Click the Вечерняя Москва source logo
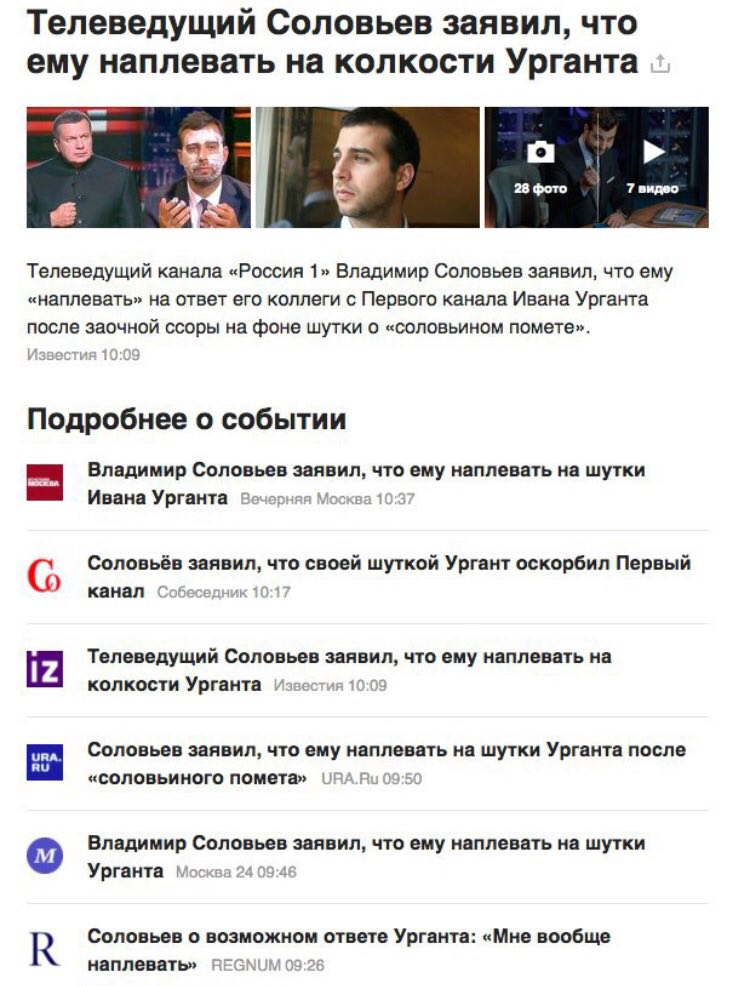Viewport: 750px width, 986px height. point(45,482)
